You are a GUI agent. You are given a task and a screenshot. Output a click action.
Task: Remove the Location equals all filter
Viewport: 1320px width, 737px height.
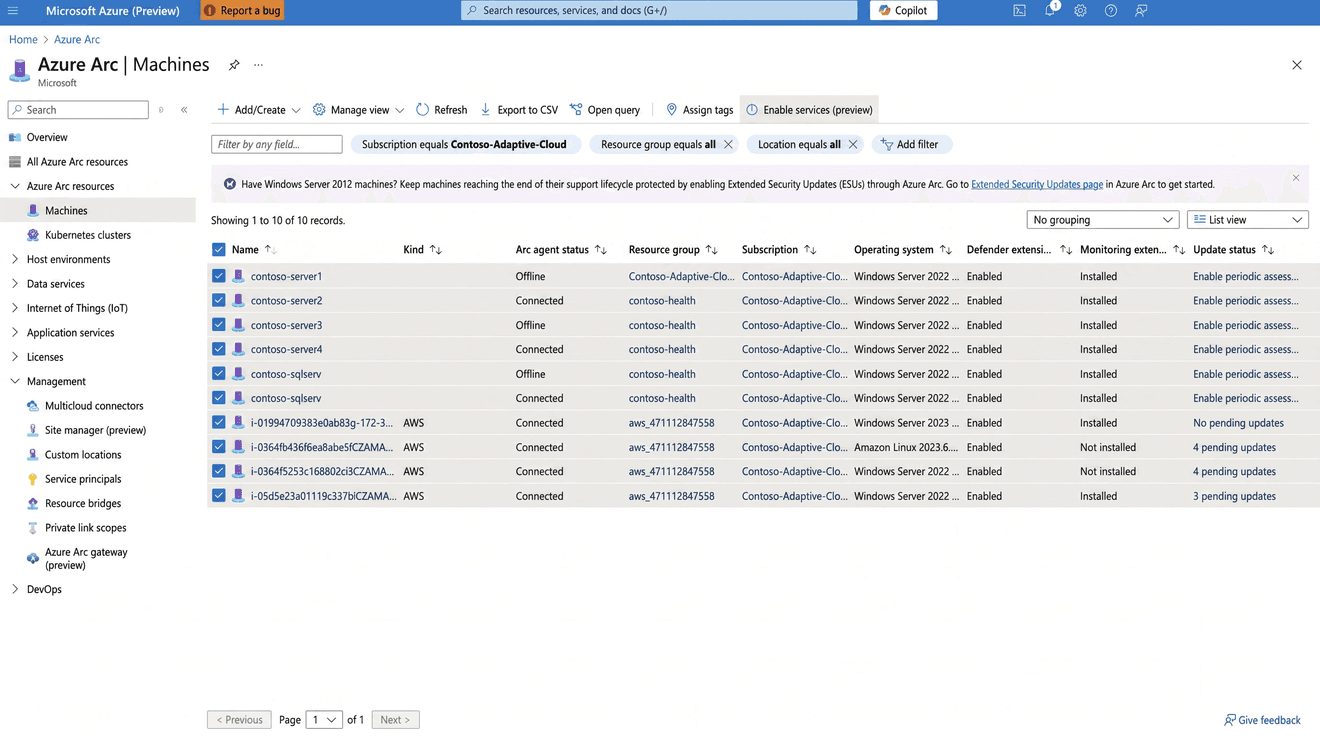853,145
